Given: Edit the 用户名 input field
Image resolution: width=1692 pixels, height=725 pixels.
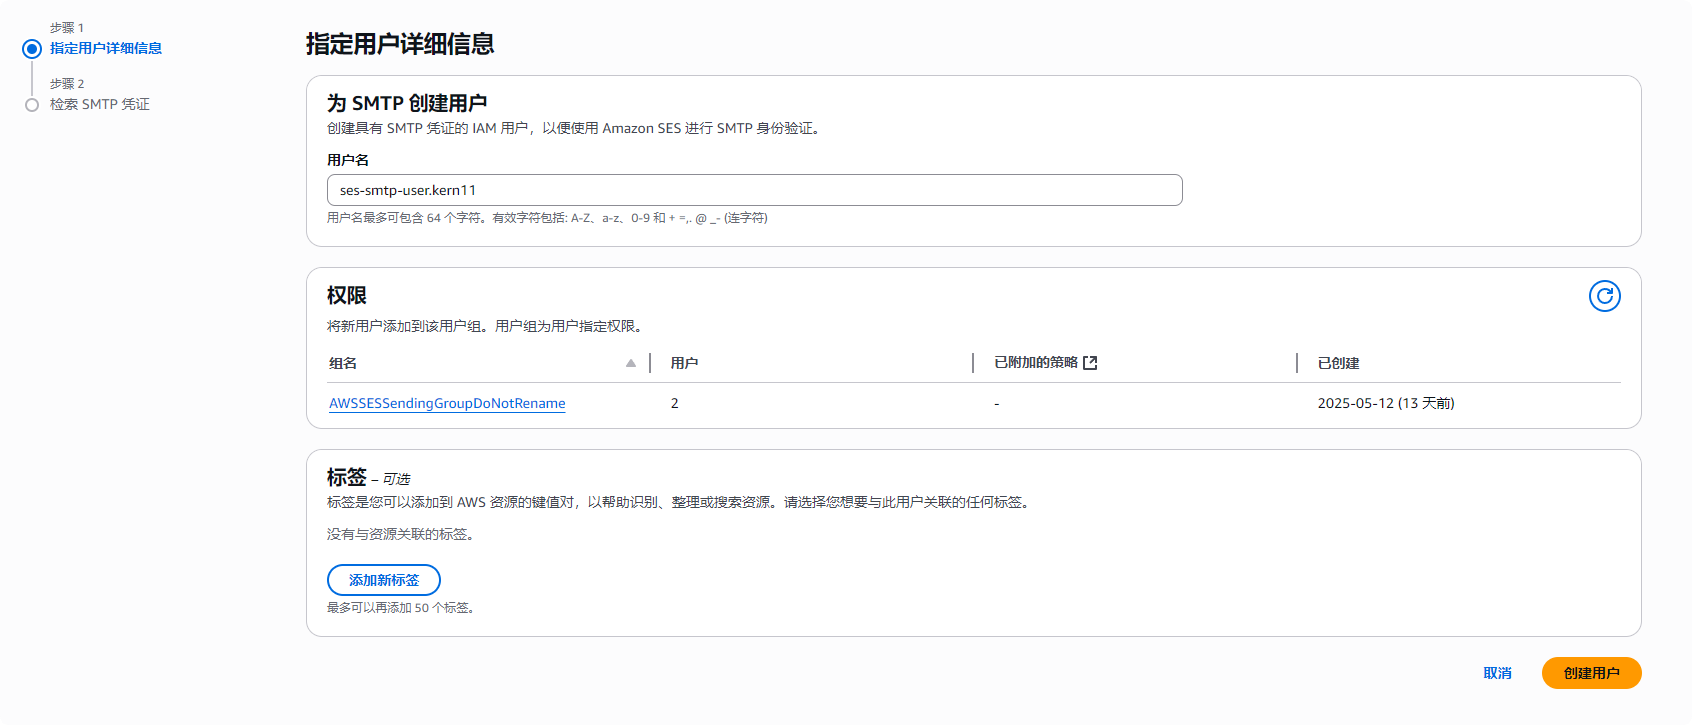Looking at the screenshot, I should click(x=754, y=190).
